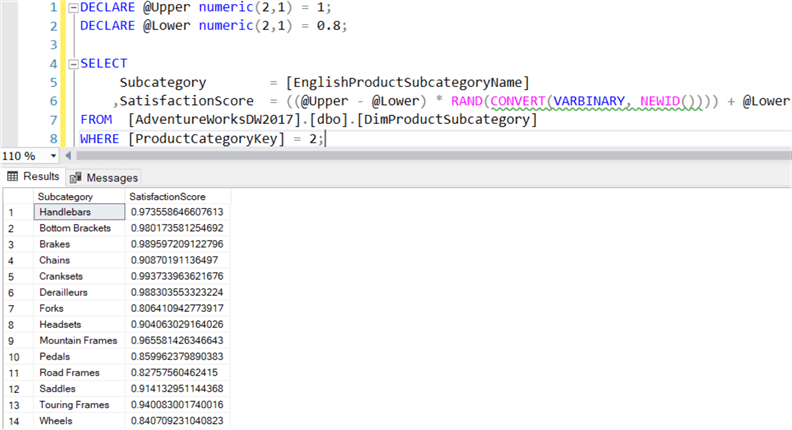
Task: Click score value 0.90870191136497
Action: click(x=177, y=260)
